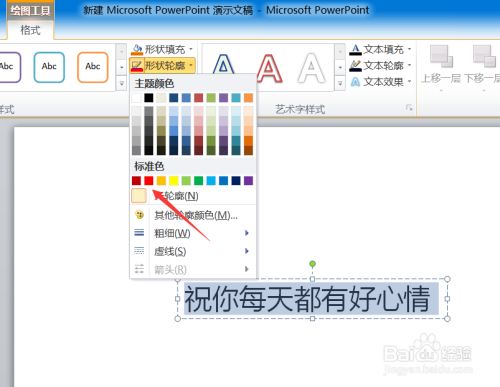This screenshot has width=500, height=387.
Task: Pick standard color dark navy blue
Action: [x=236, y=181]
